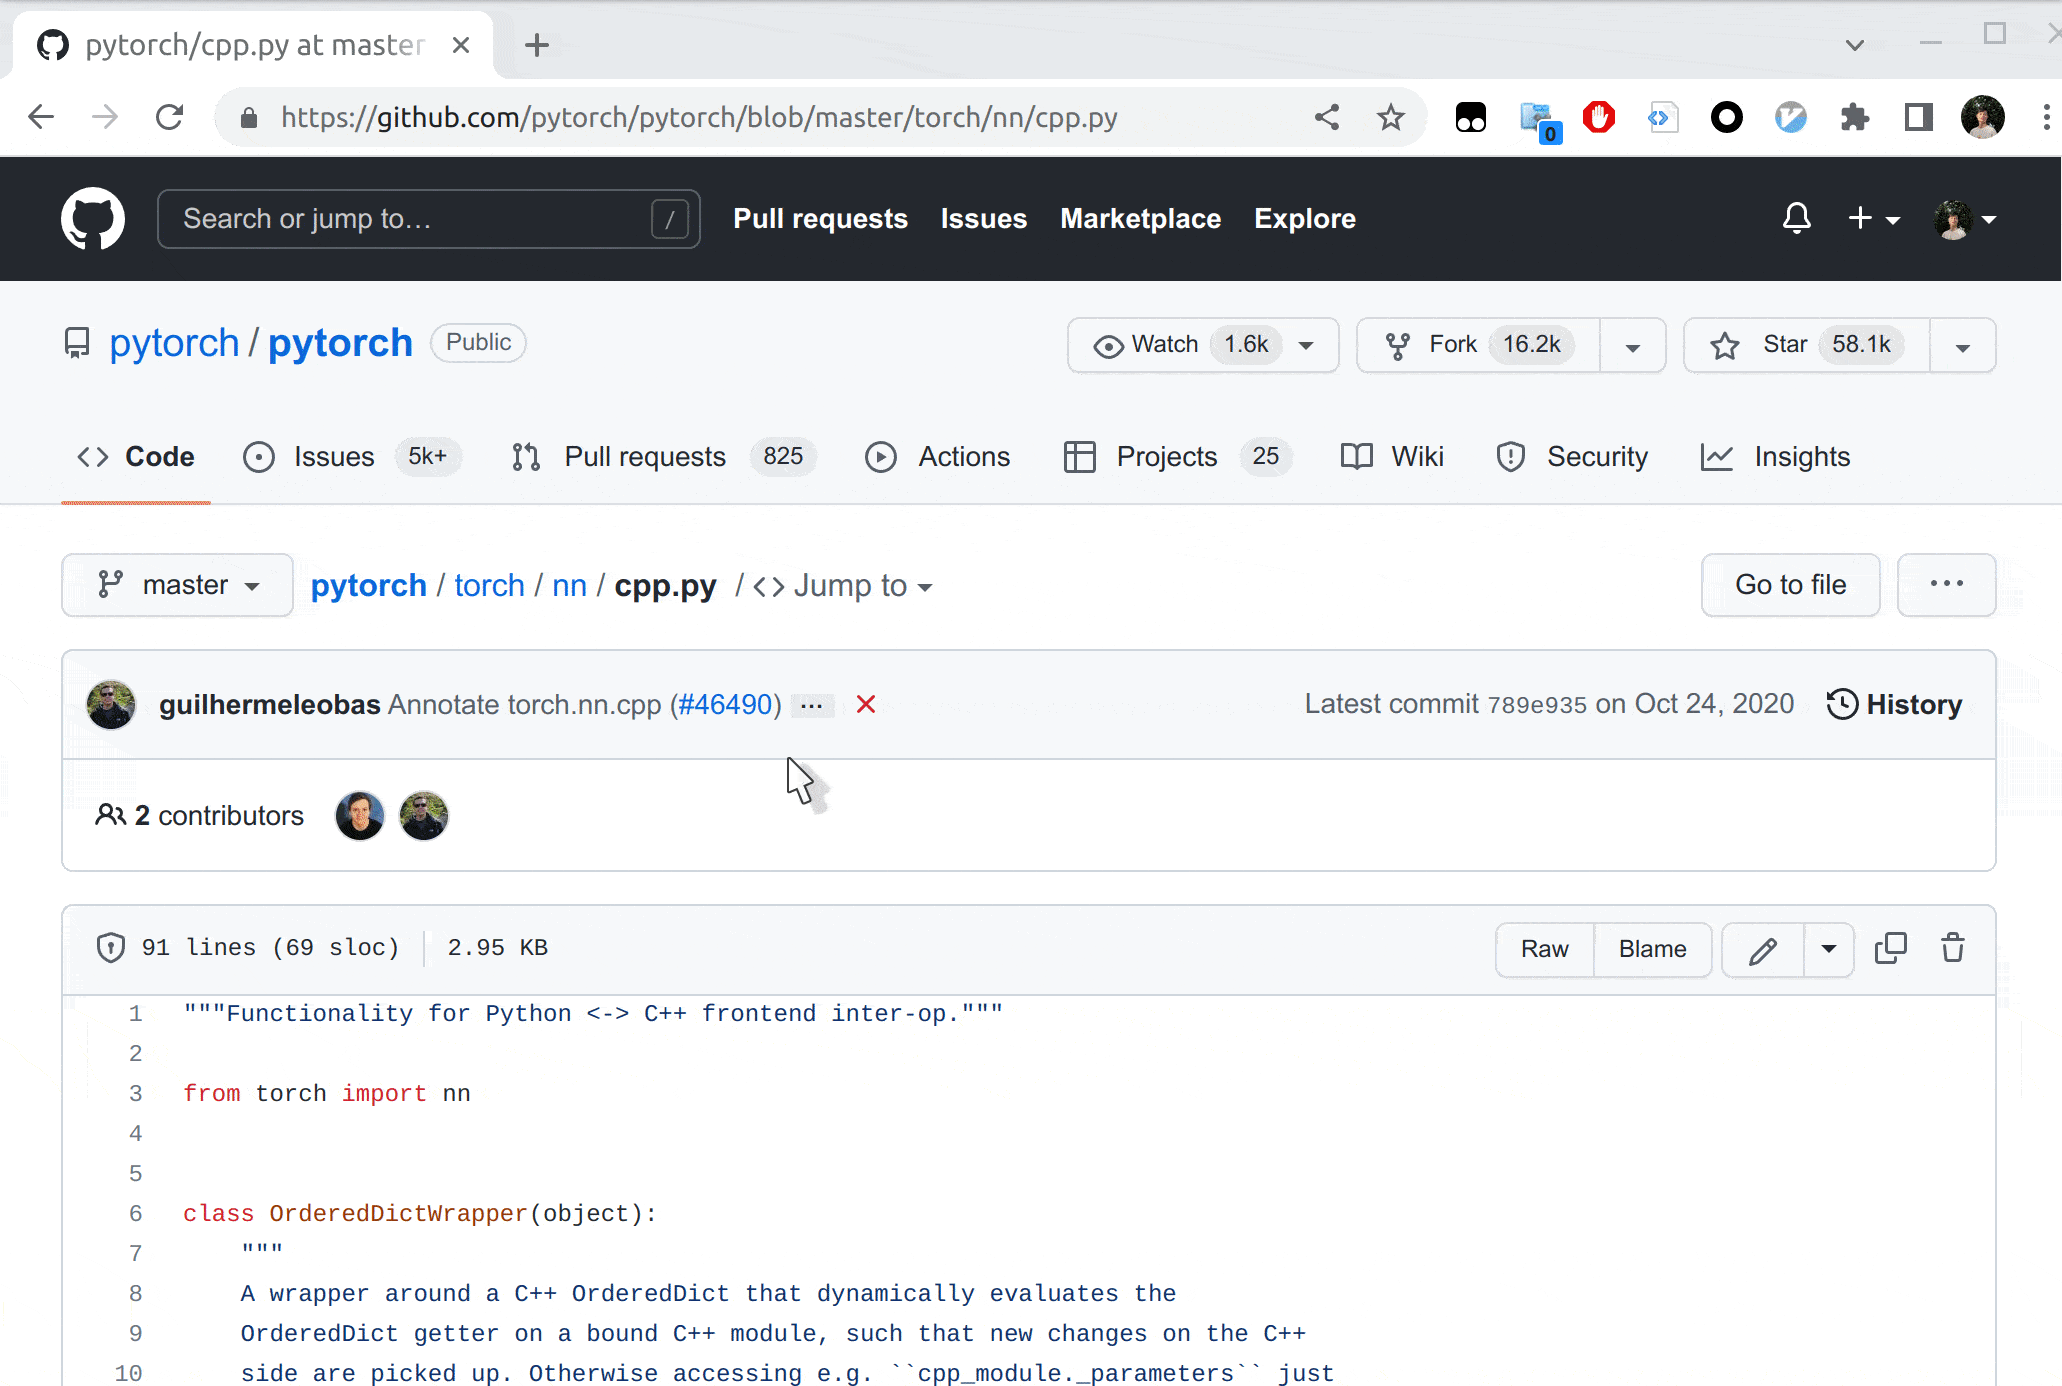Copy raw contents icon

click(x=1890, y=948)
